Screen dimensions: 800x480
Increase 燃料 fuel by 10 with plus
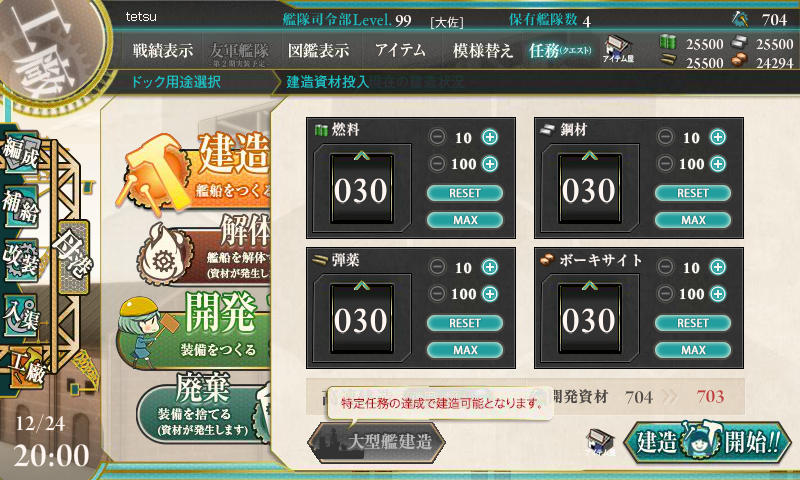click(x=490, y=137)
